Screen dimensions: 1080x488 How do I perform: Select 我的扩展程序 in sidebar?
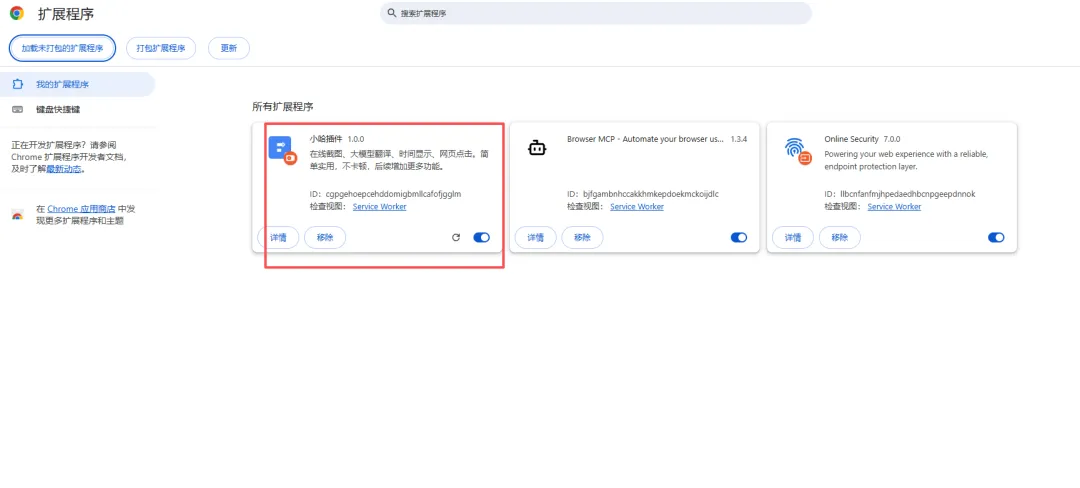point(77,85)
